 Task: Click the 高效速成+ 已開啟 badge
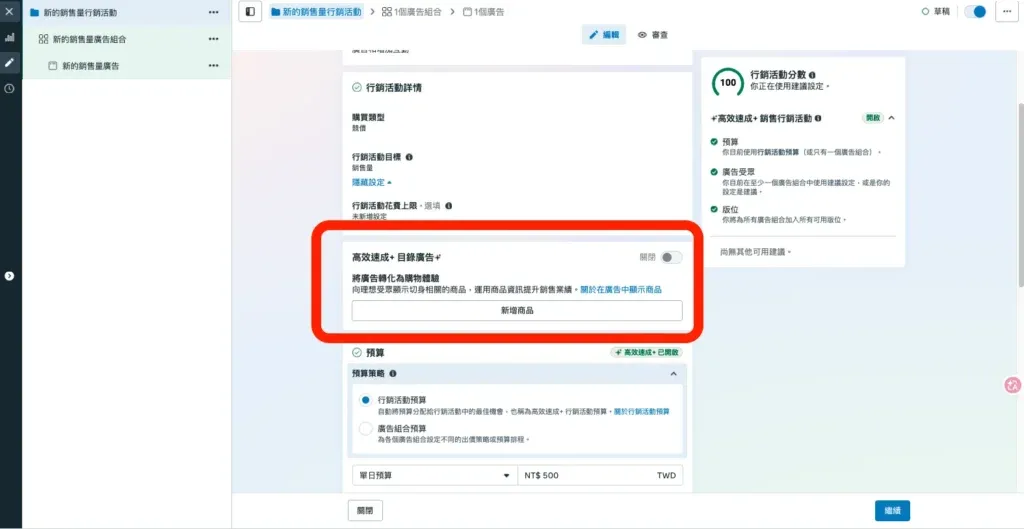coord(647,353)
